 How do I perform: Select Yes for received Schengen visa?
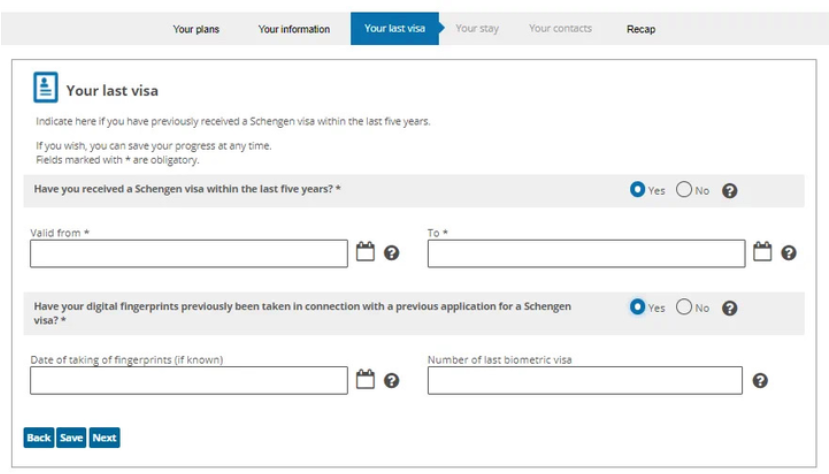click(x=637, y=189)
